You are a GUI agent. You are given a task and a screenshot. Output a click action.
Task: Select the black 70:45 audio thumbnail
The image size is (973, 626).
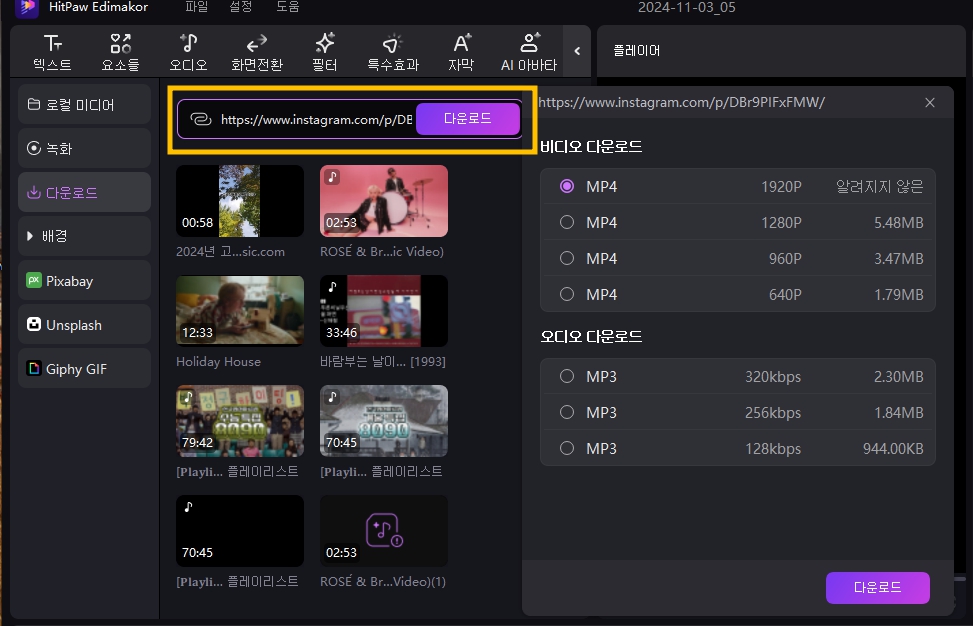coord(240,530)
